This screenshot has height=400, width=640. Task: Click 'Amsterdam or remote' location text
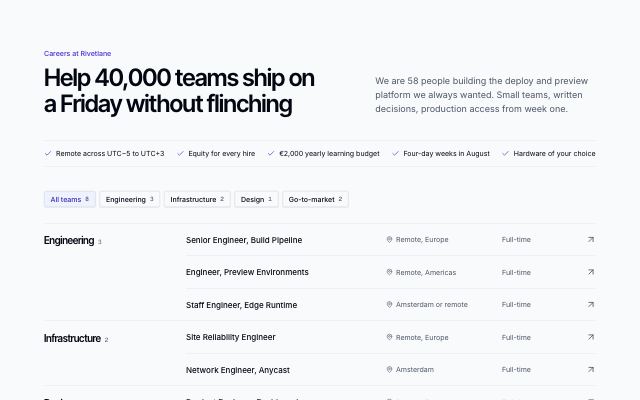tap(432, 304)
